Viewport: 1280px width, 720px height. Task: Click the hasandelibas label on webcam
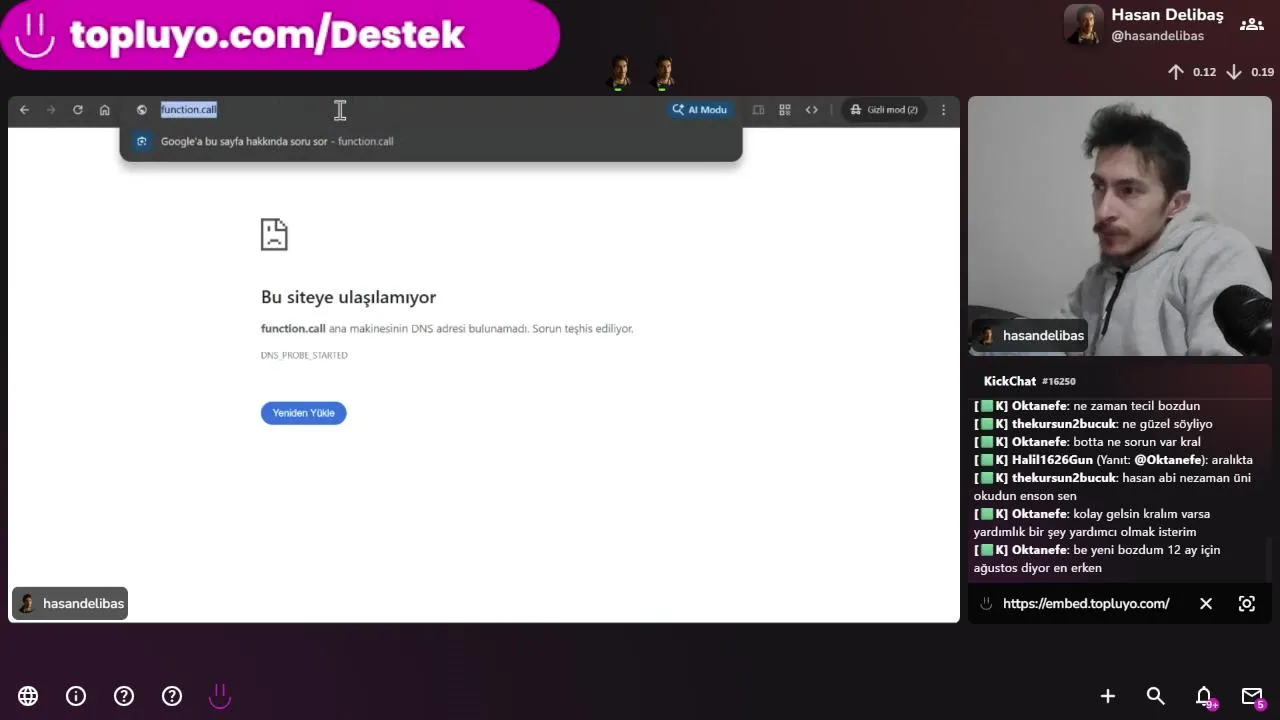pos(1031,336)
